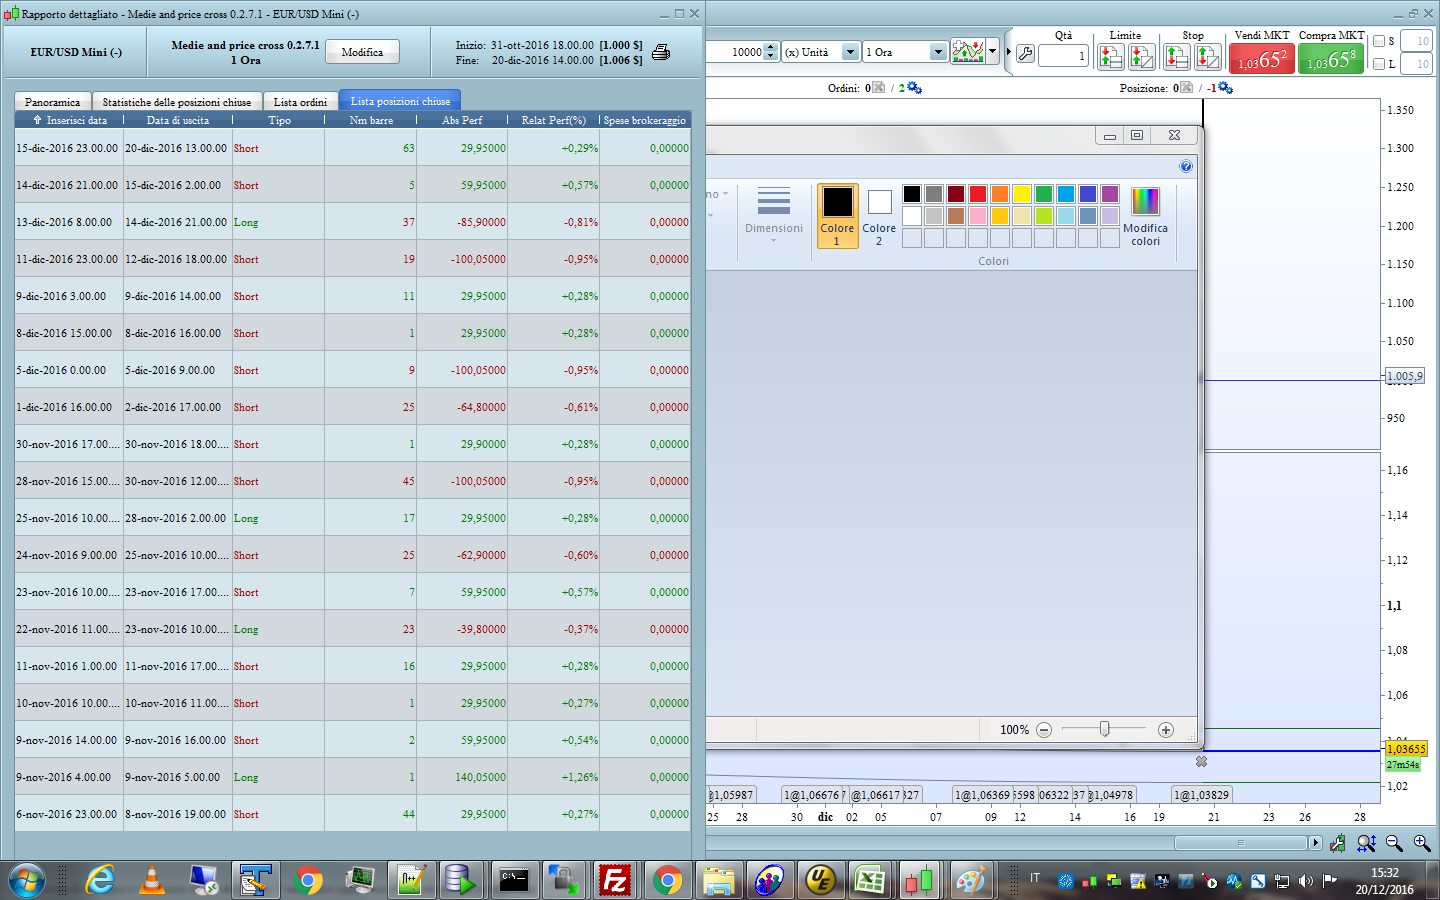Open Modifica colori in Paint
Screen dimensions: 1440x900
[1145, 216]
